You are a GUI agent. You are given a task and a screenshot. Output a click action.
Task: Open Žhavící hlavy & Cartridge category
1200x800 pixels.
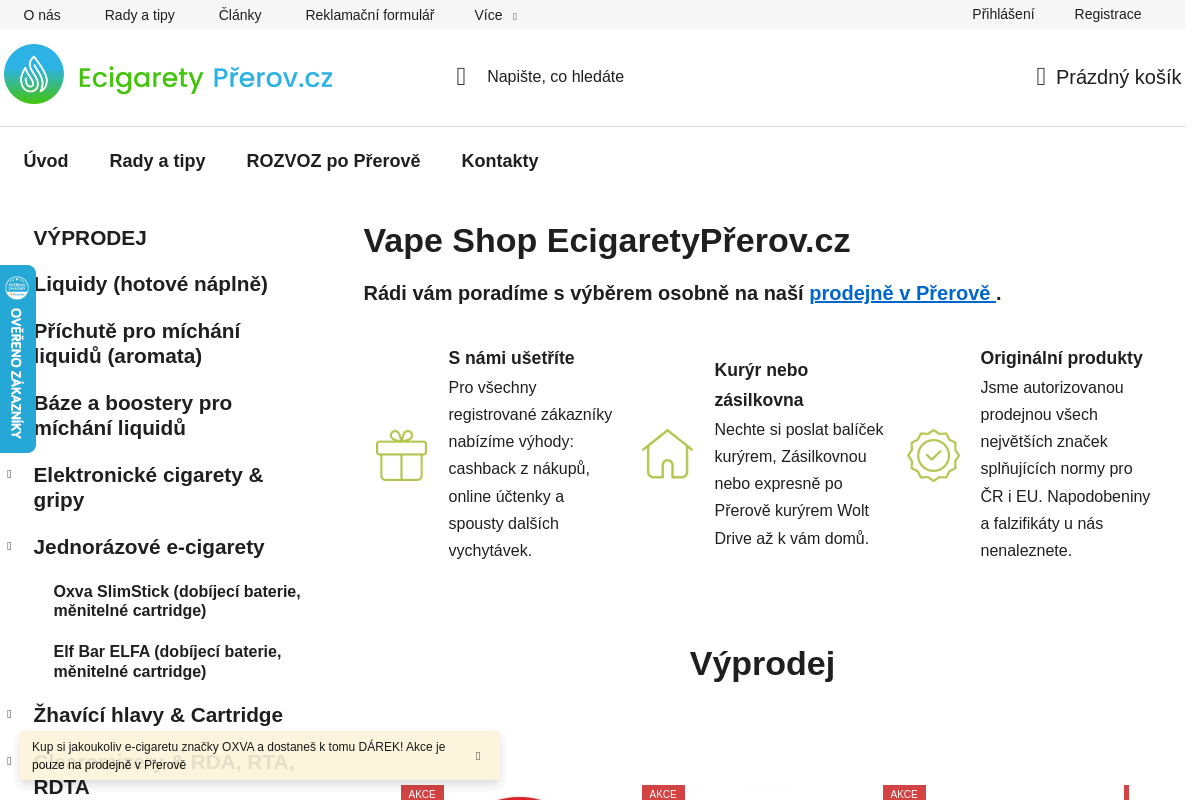(158, 715)
